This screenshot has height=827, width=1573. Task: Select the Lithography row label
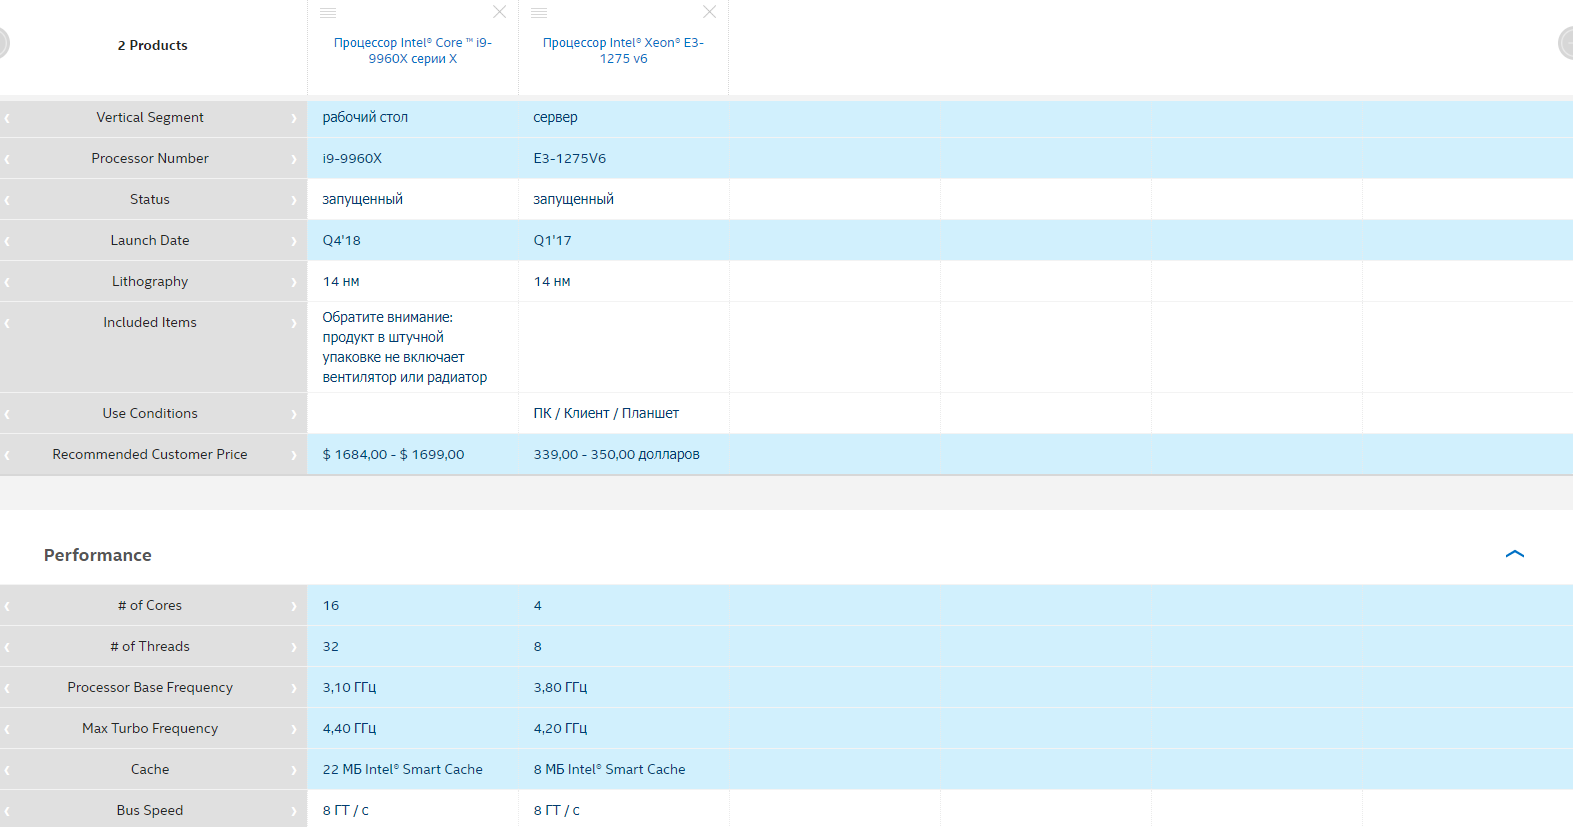[150, 281]
